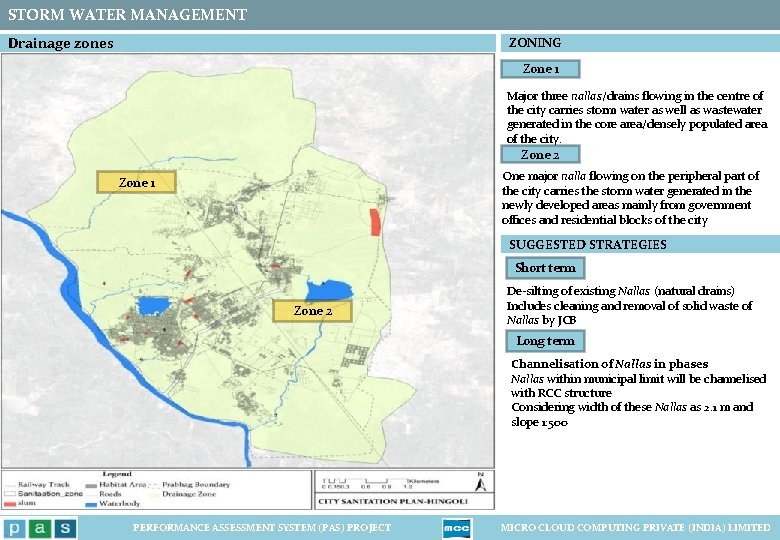Click the 'Waterbody' legend label
Screen dimensions: 780x540
pos(119,504)
